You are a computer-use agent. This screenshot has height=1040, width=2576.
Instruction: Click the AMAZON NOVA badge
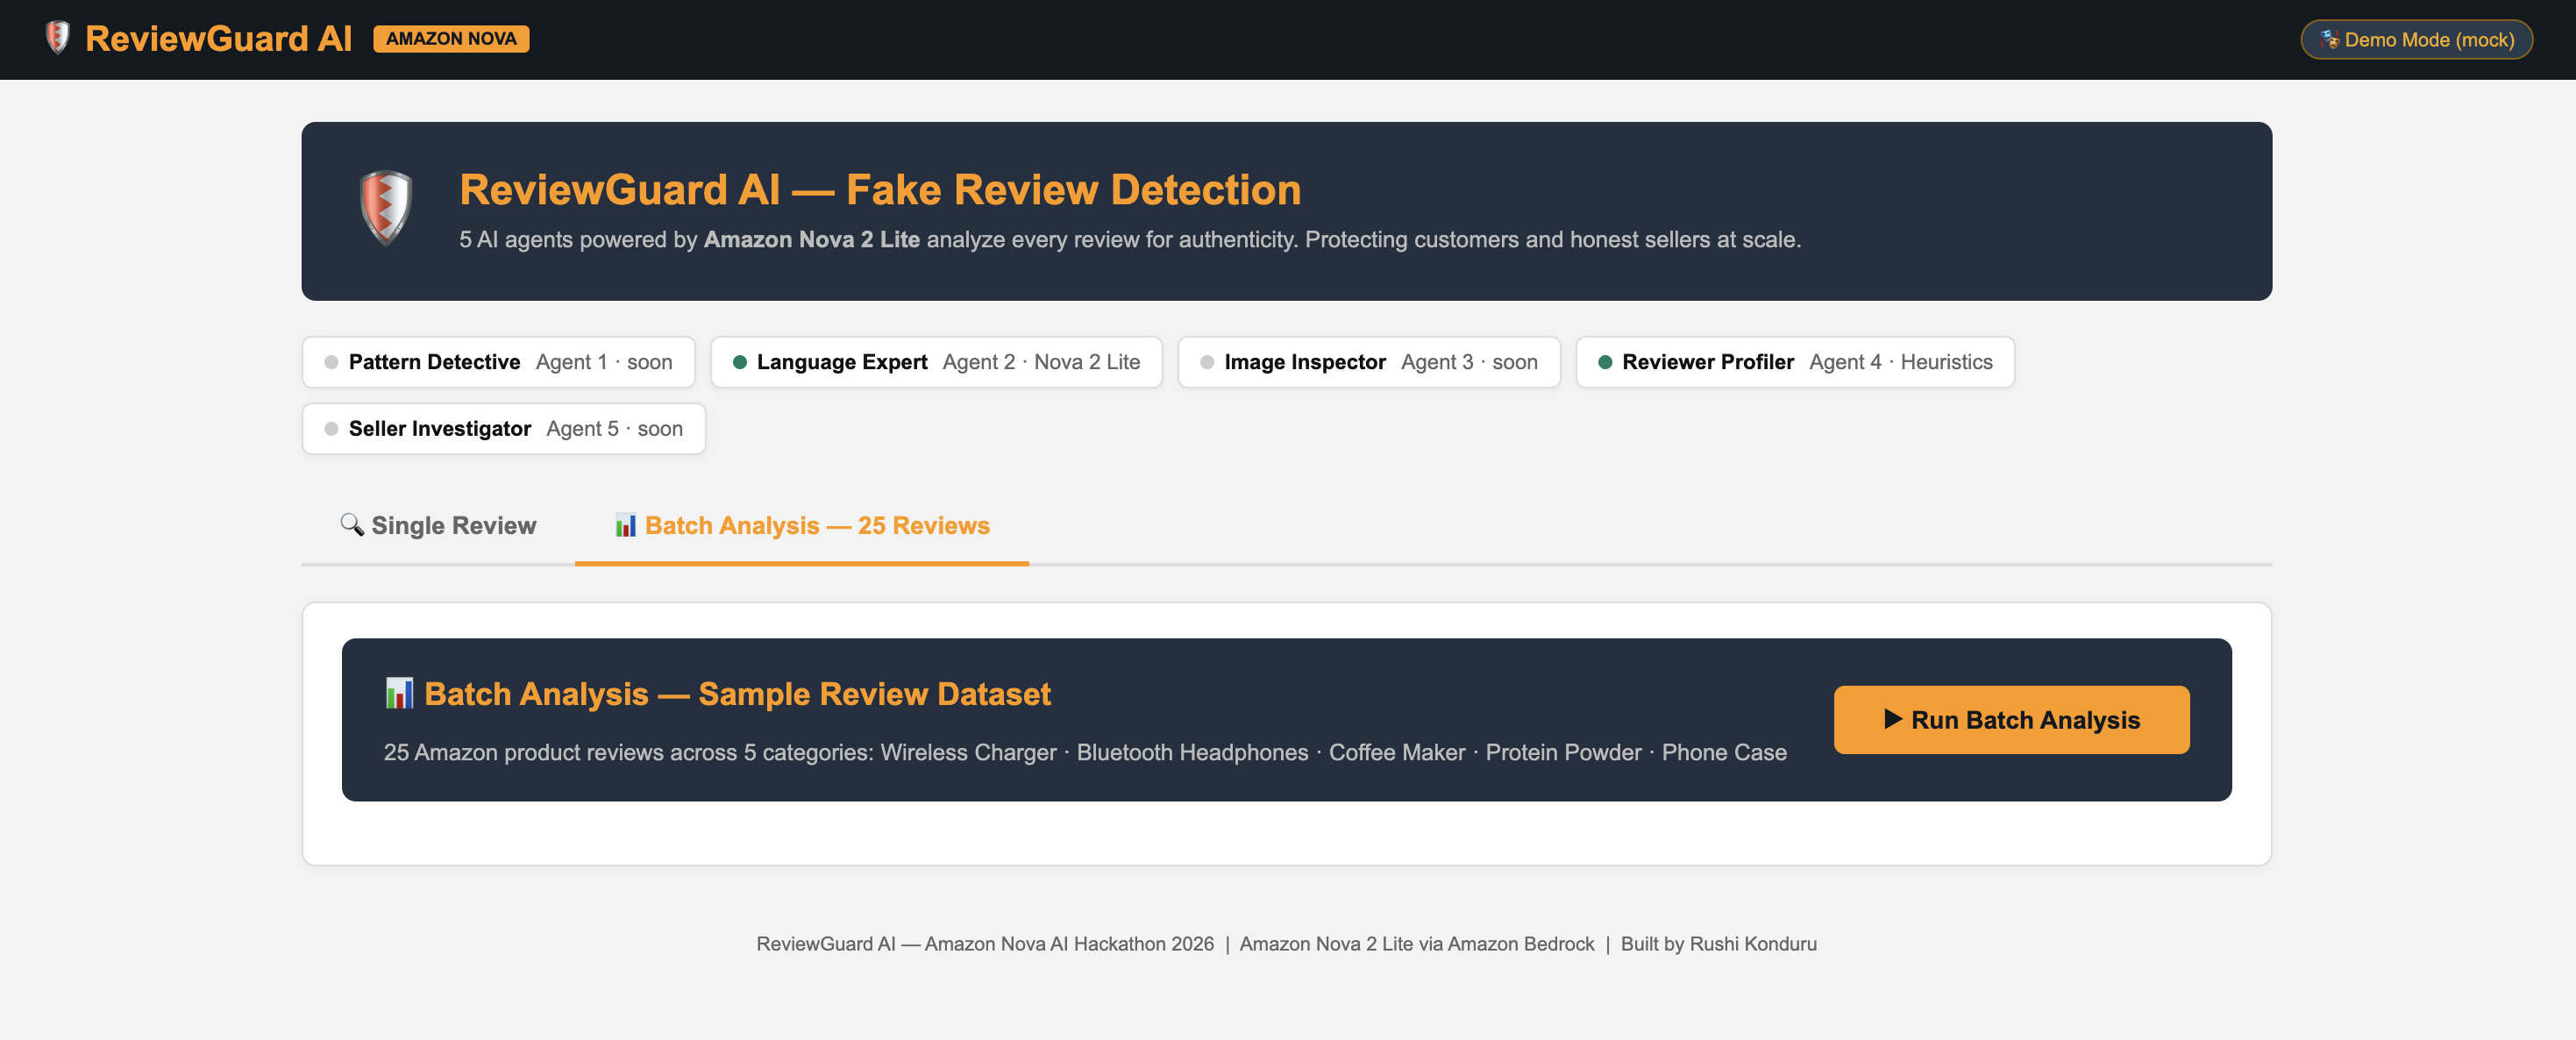coord(451,39)
